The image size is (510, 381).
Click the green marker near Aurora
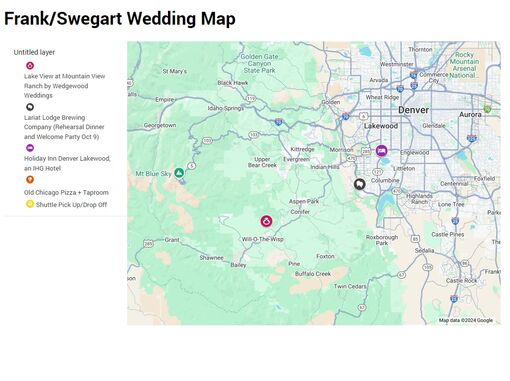point(487,109)
